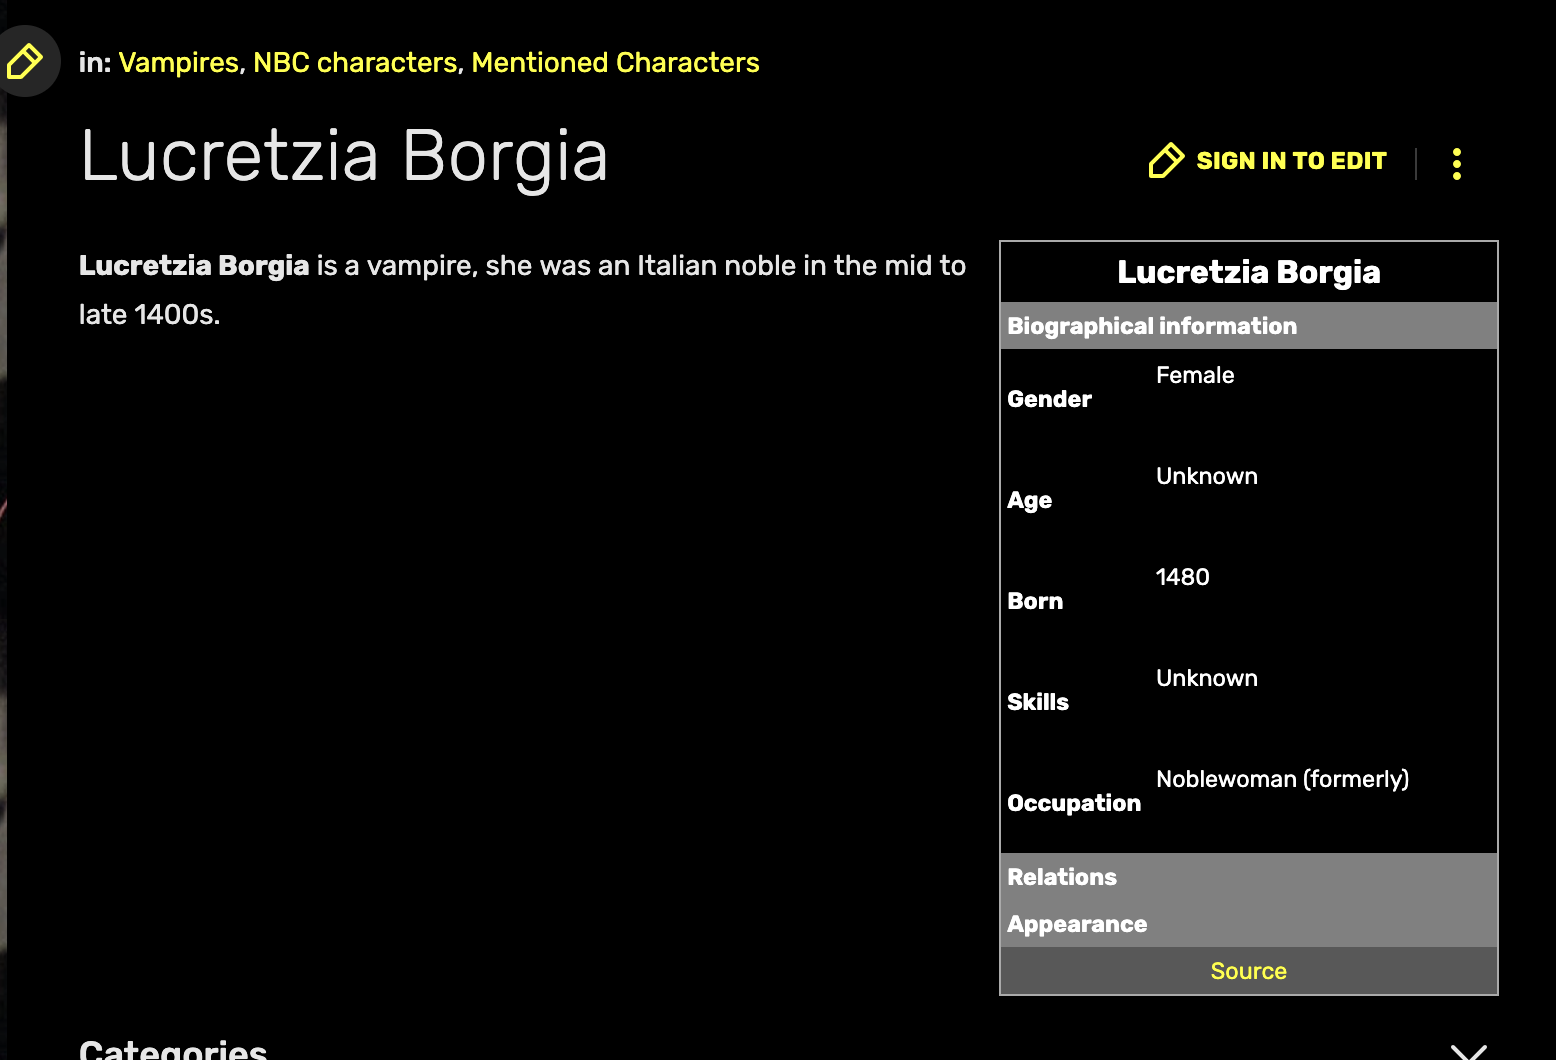Follow the Source link in the infobox
This screenshot has width=1556, height=1060.
(x=1248, y=971)
